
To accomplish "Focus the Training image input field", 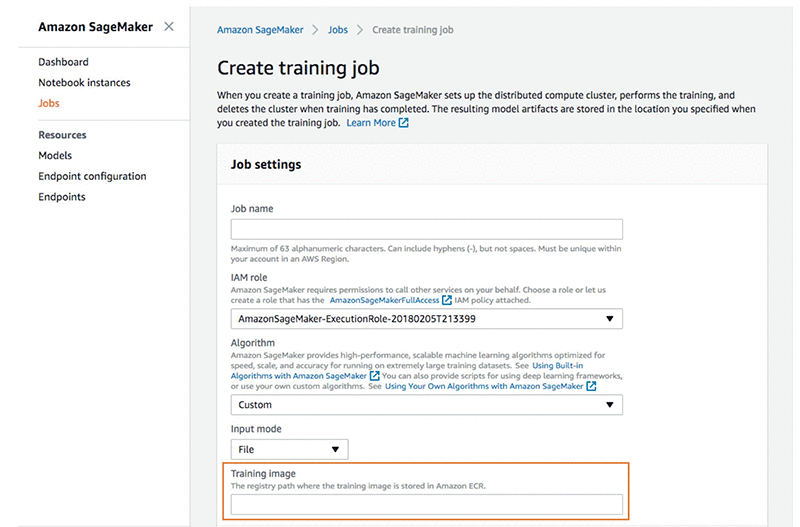I will point(427,505).
